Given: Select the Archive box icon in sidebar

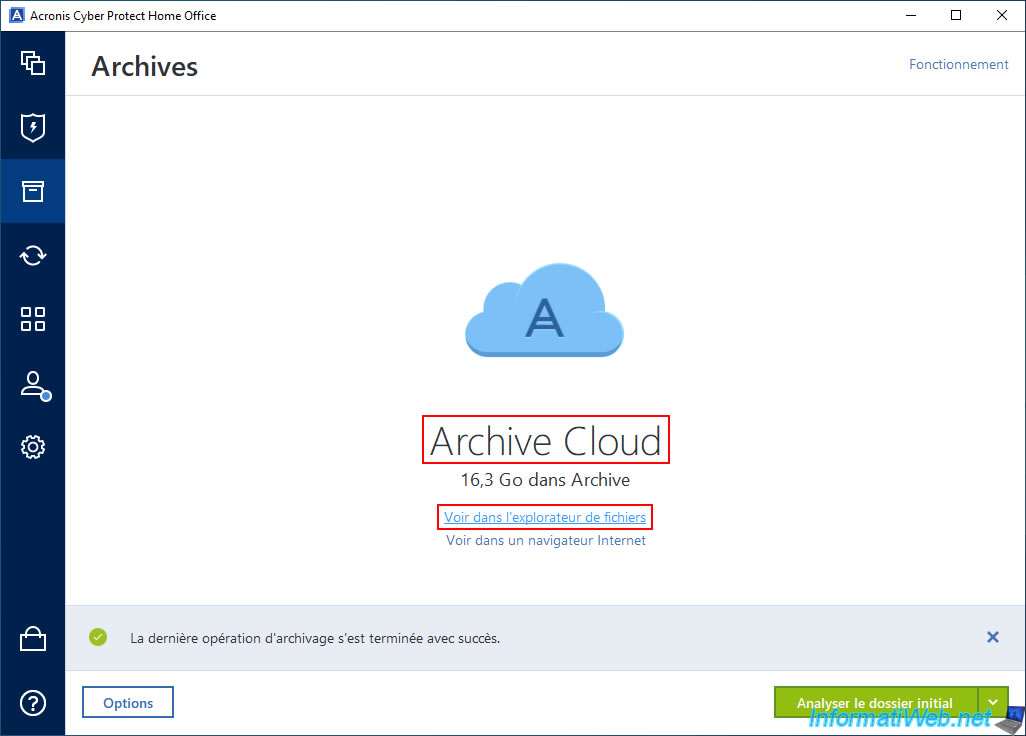Looking at the screenshot, I should [33, 191].
